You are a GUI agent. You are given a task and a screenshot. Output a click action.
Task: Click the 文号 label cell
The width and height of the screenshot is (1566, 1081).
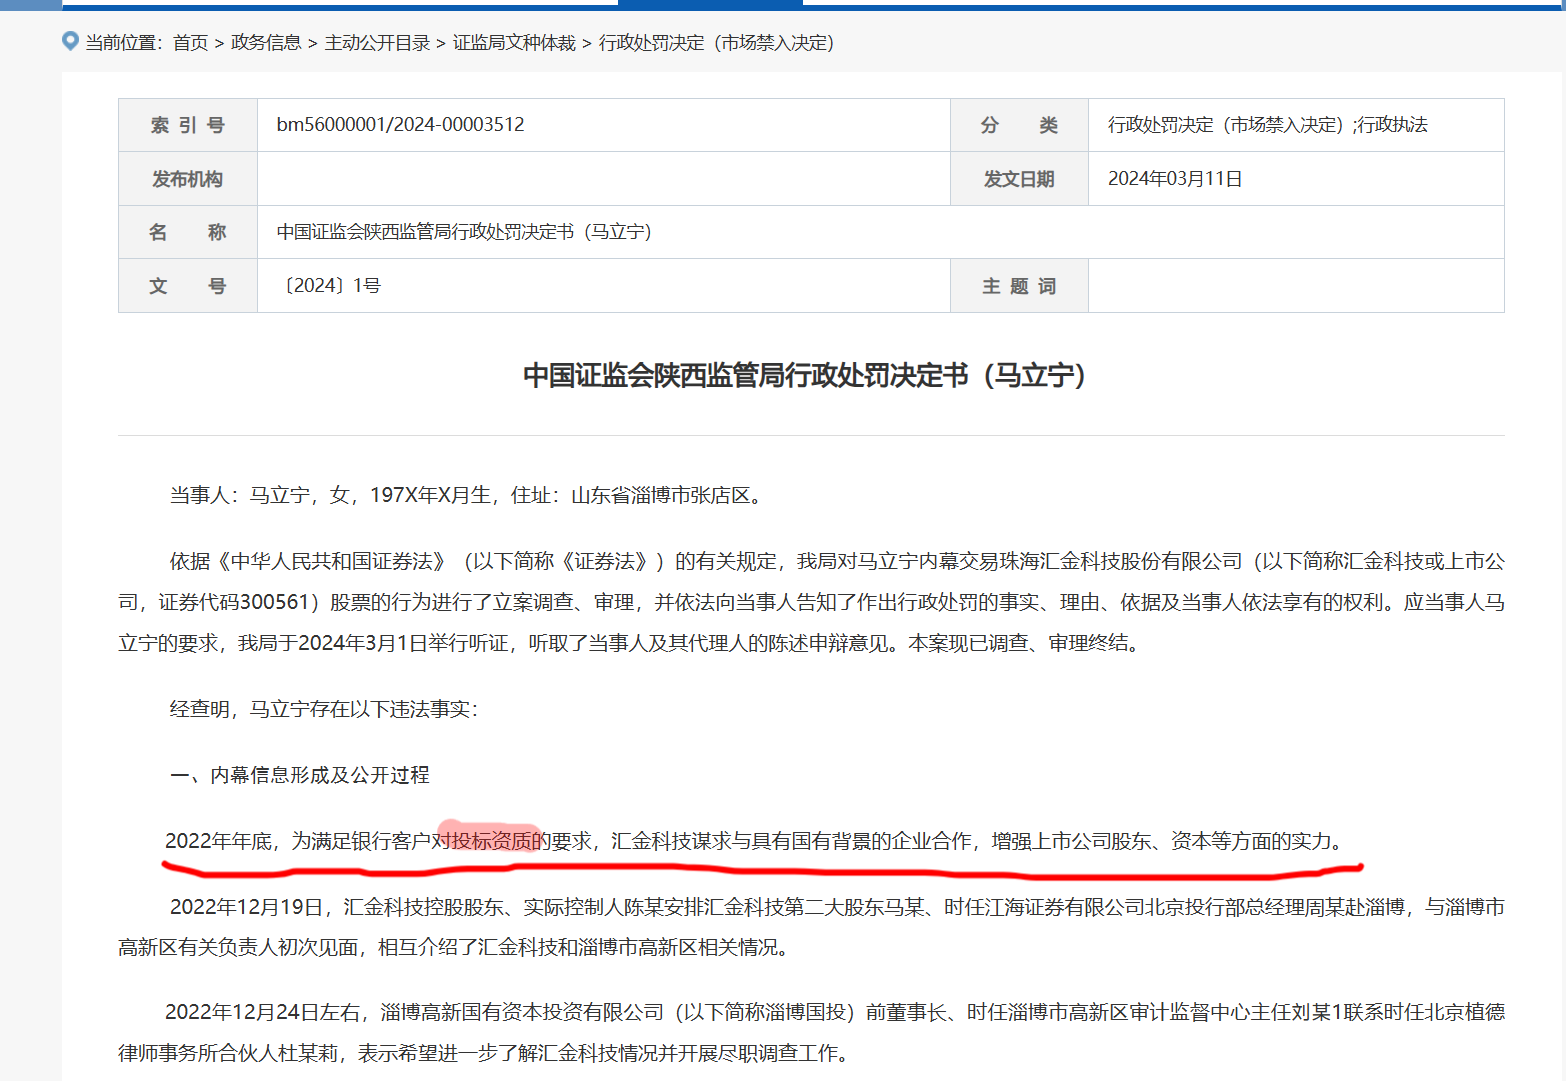[x=188, y=286]
